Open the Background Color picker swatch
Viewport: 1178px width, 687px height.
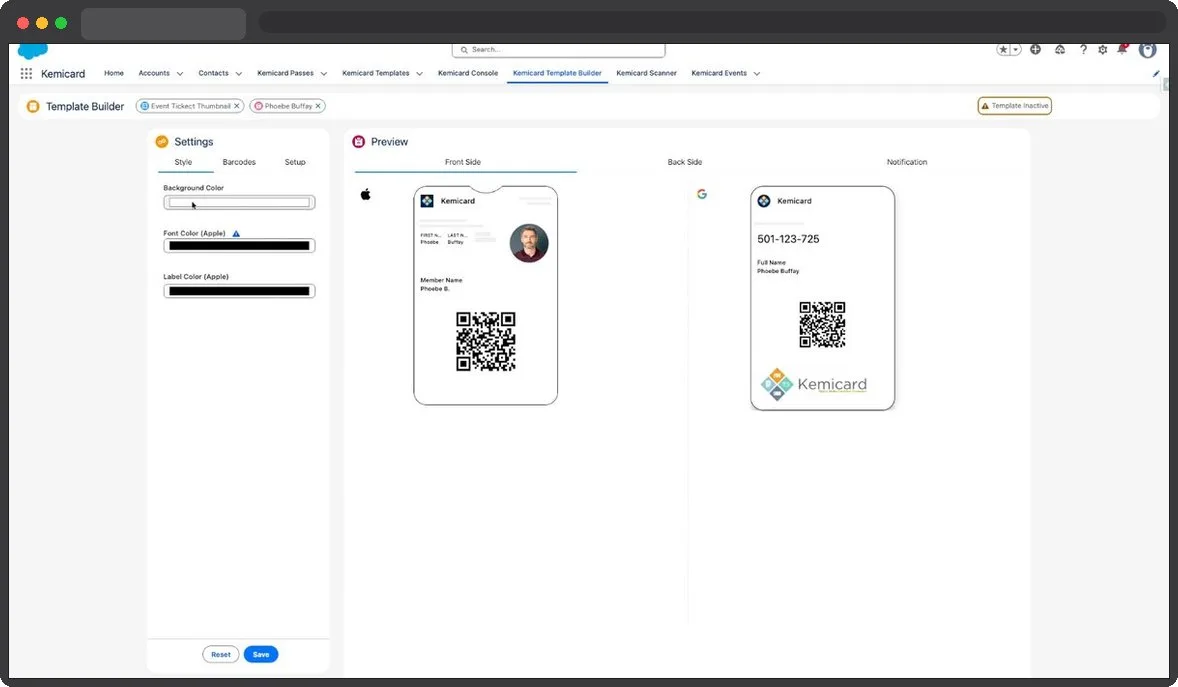tap(239, 202)
